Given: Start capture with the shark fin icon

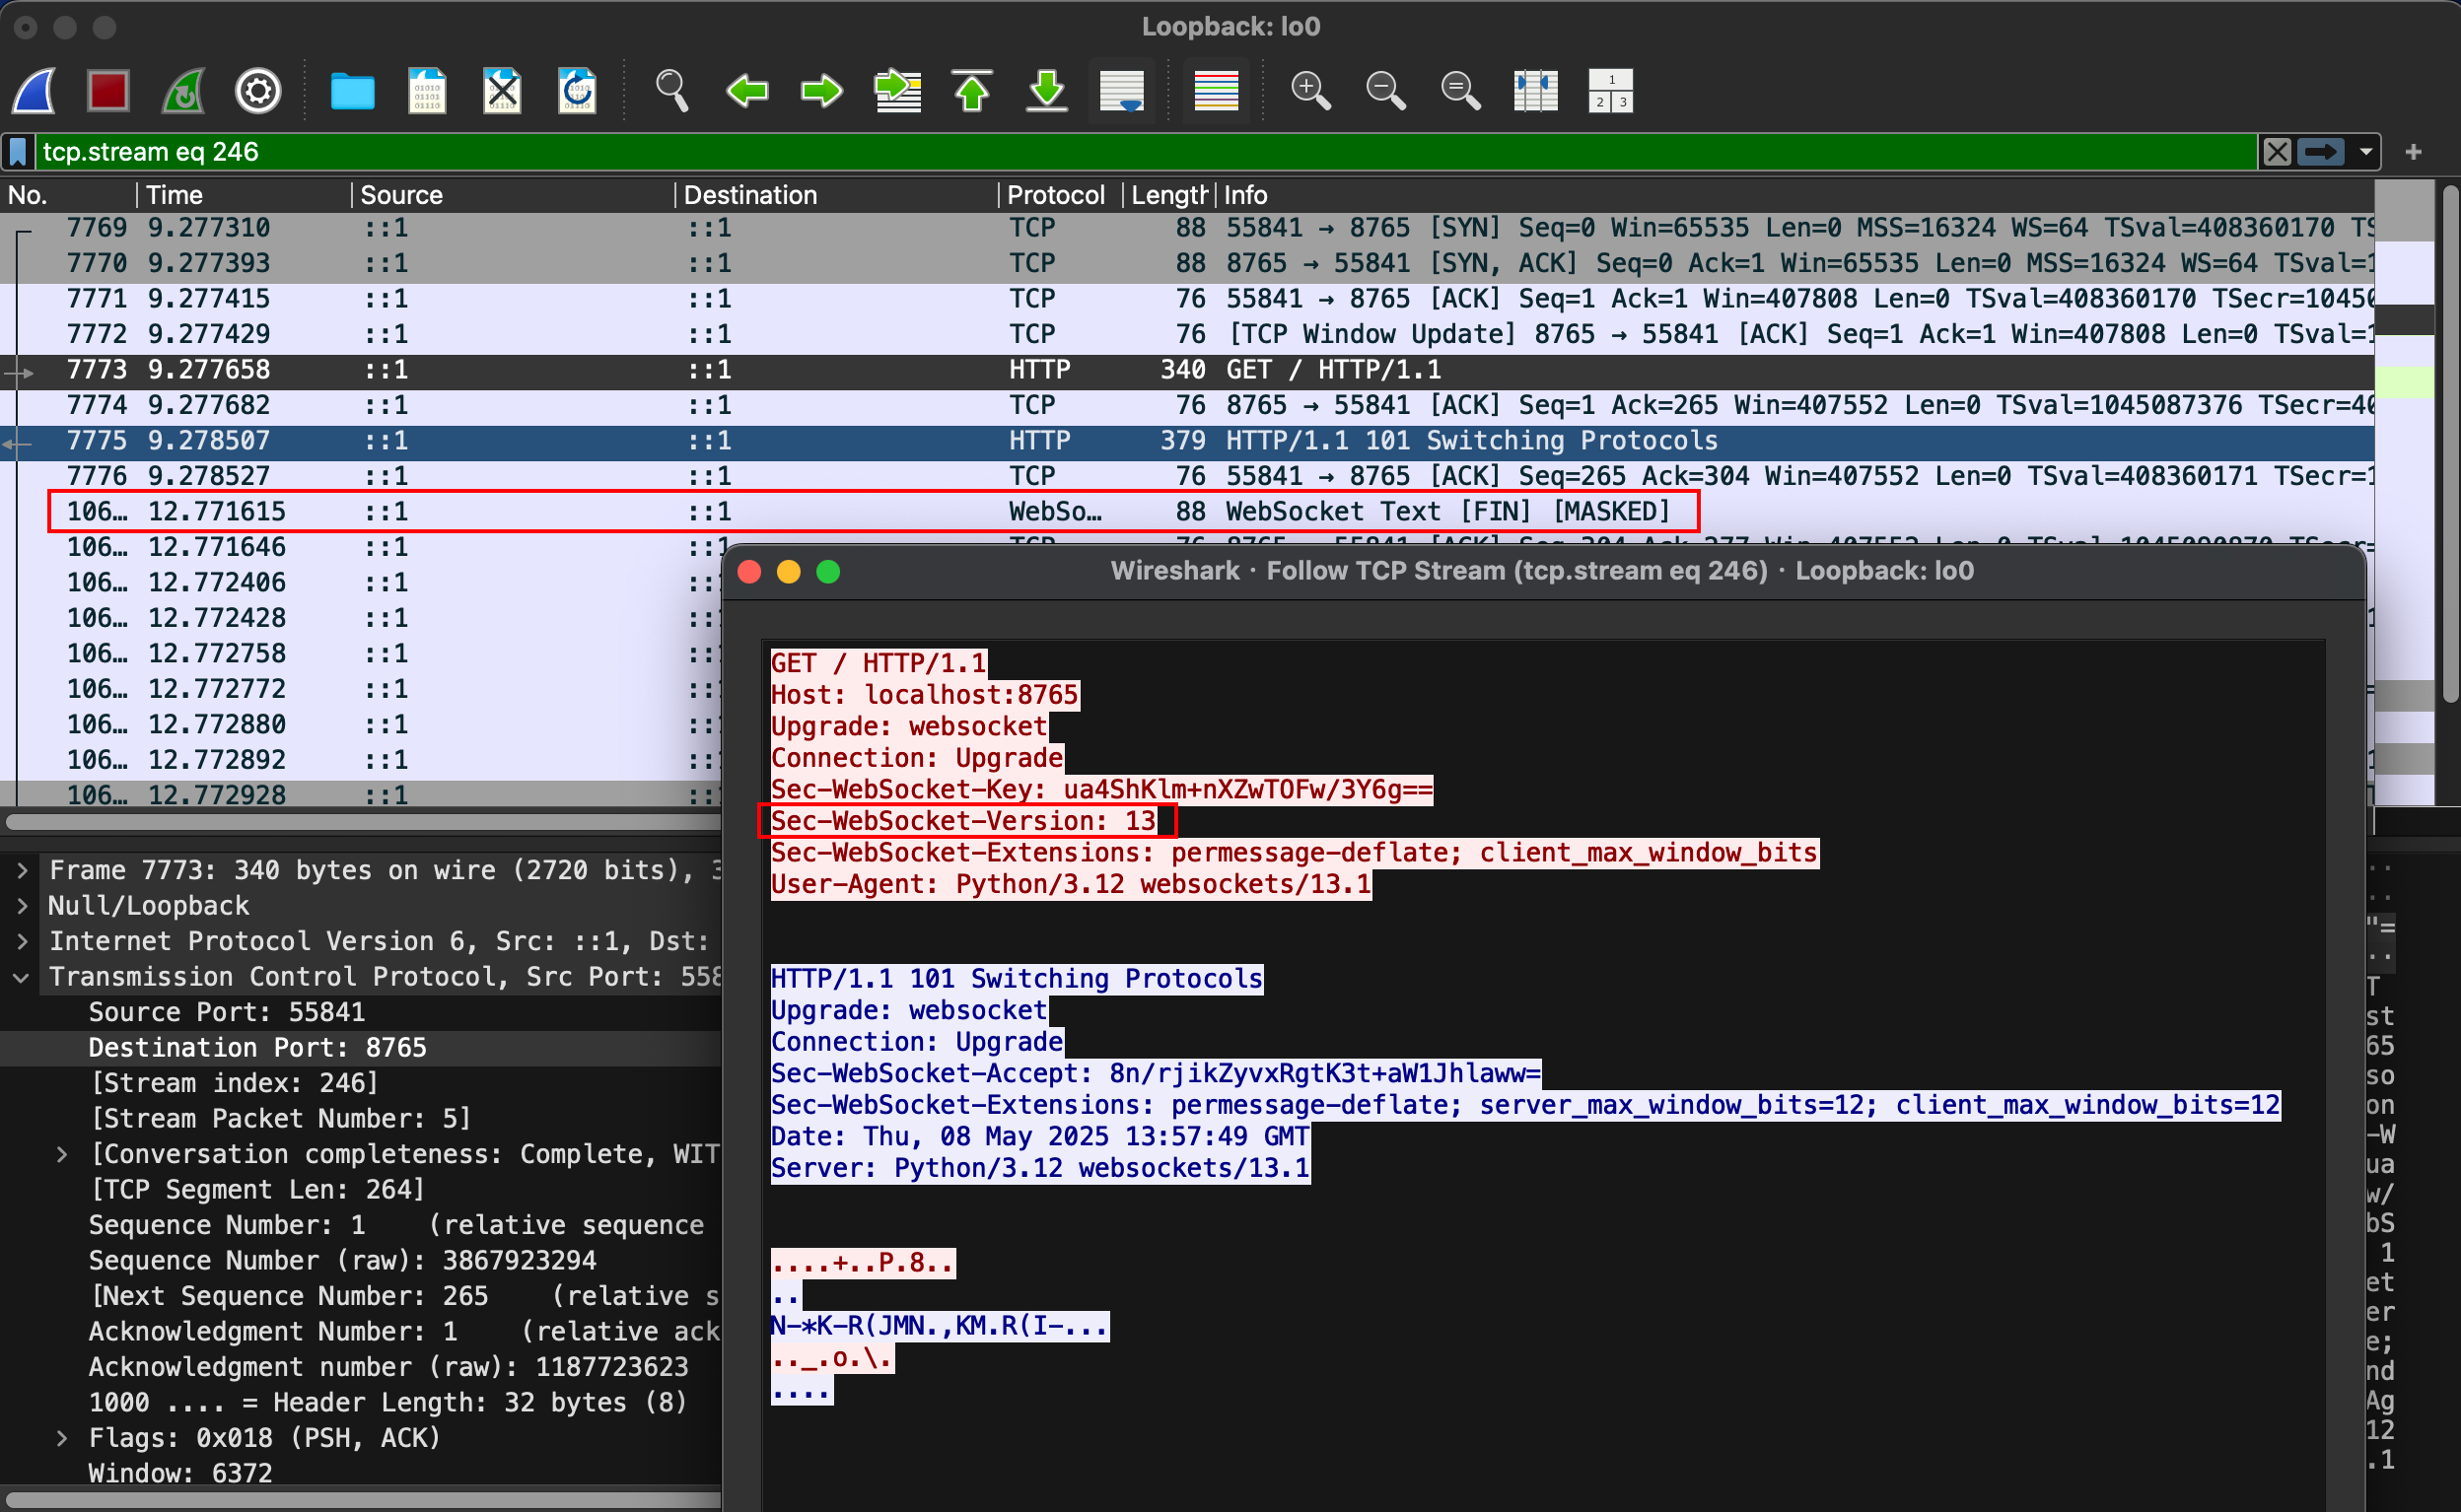Looking at the screenshot, I should 35,91.
